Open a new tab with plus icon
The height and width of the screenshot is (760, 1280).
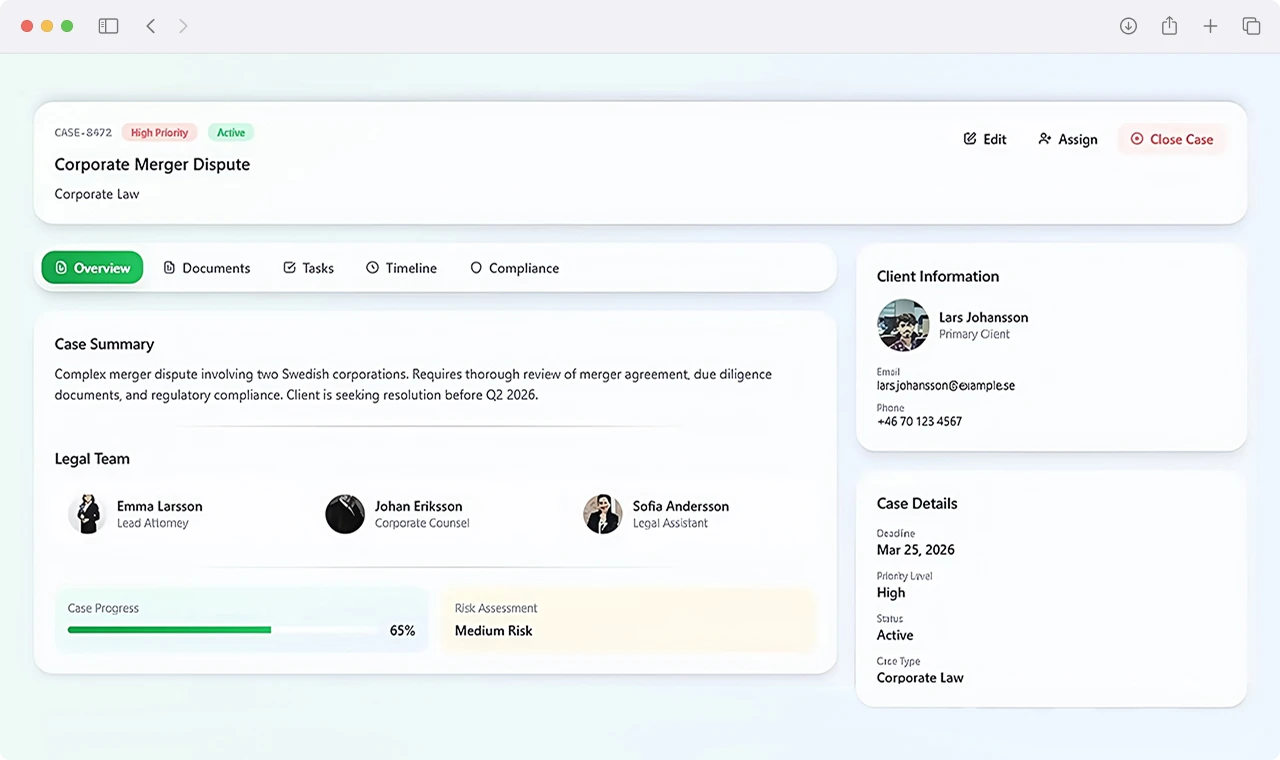click(x=1210, y=26)
